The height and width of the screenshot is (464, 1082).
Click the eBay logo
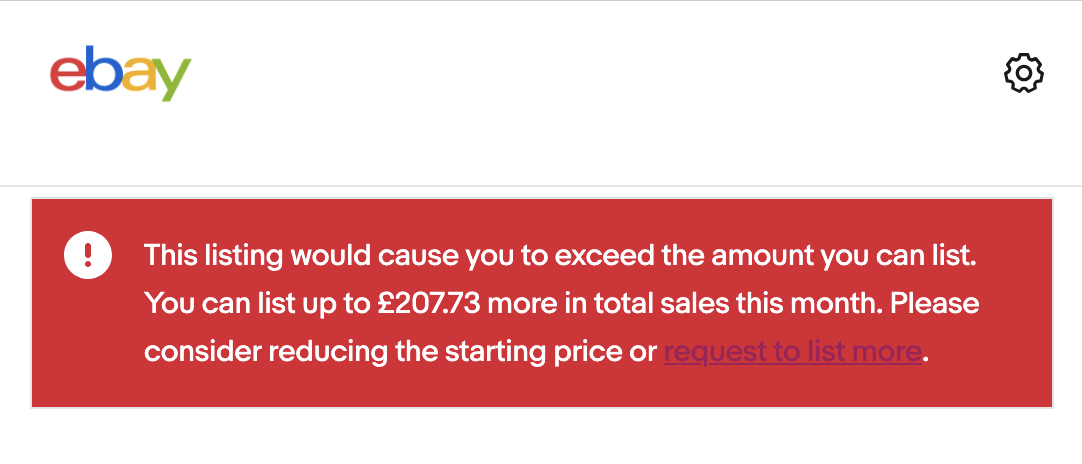(120, 74)
